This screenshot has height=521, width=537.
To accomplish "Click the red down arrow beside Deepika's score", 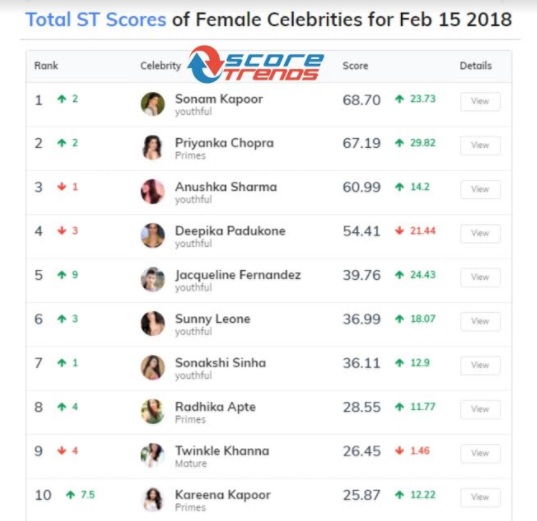I will point(399,231).
